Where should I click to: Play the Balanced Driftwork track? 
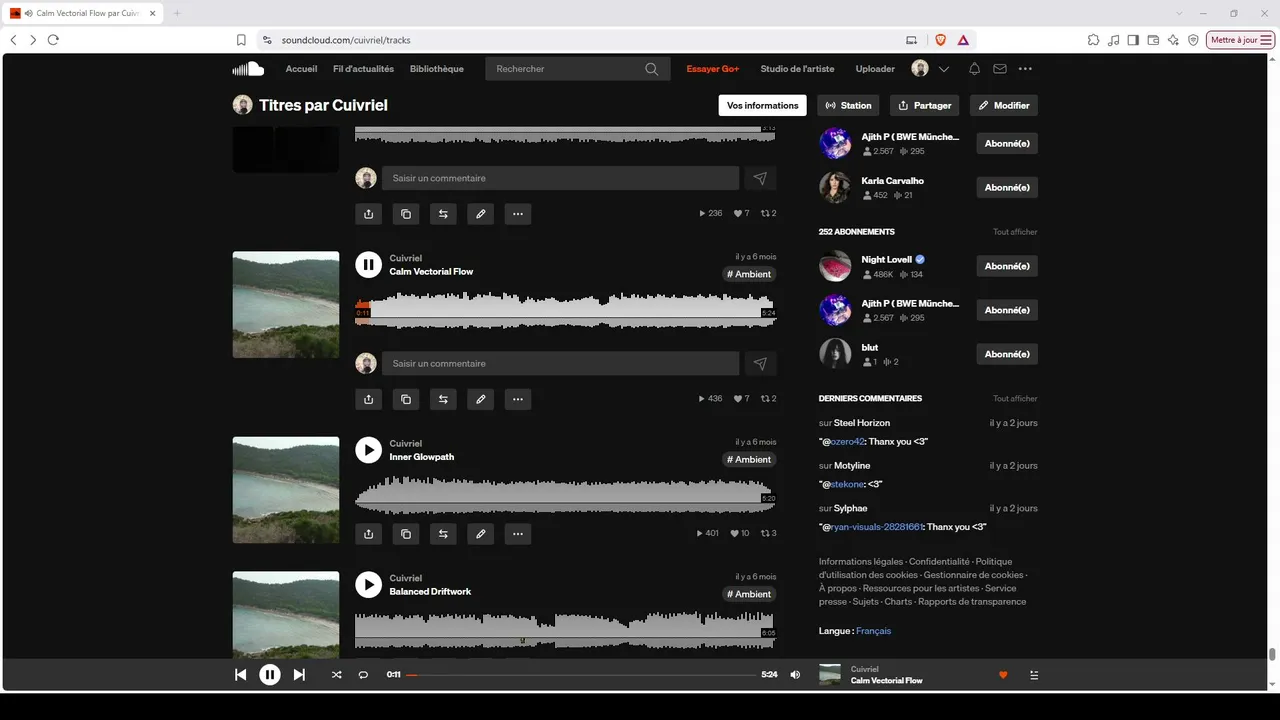[x=368, y=585]
